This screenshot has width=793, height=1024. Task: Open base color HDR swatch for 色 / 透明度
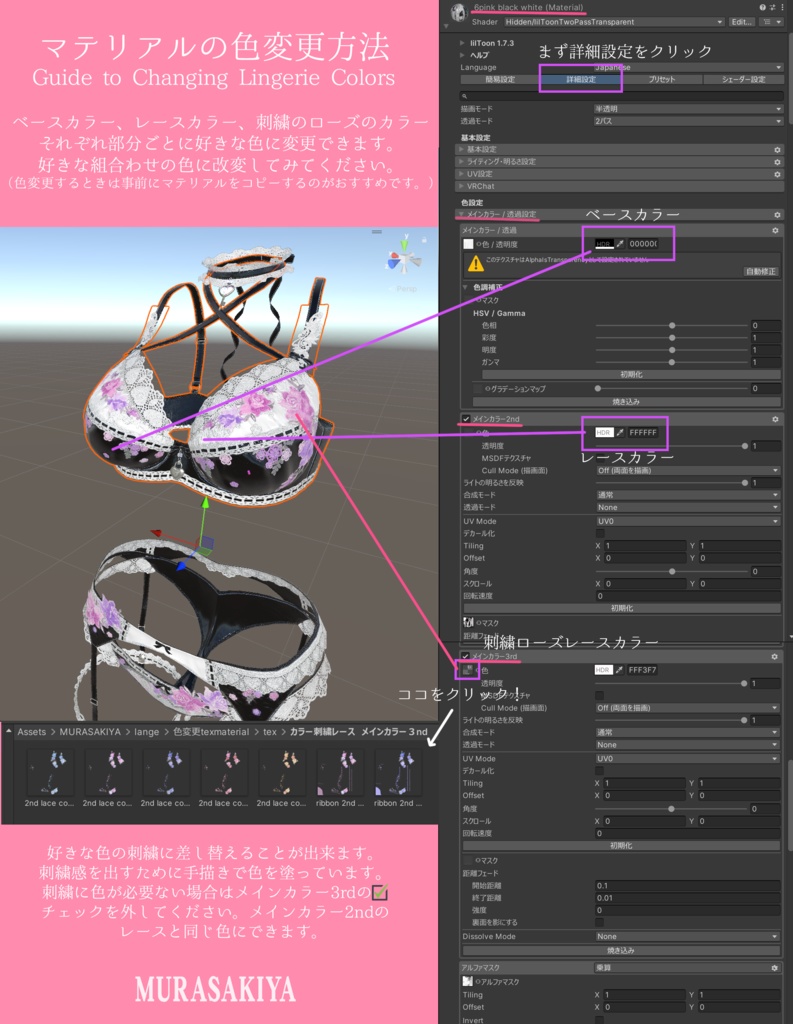point(604,244)
